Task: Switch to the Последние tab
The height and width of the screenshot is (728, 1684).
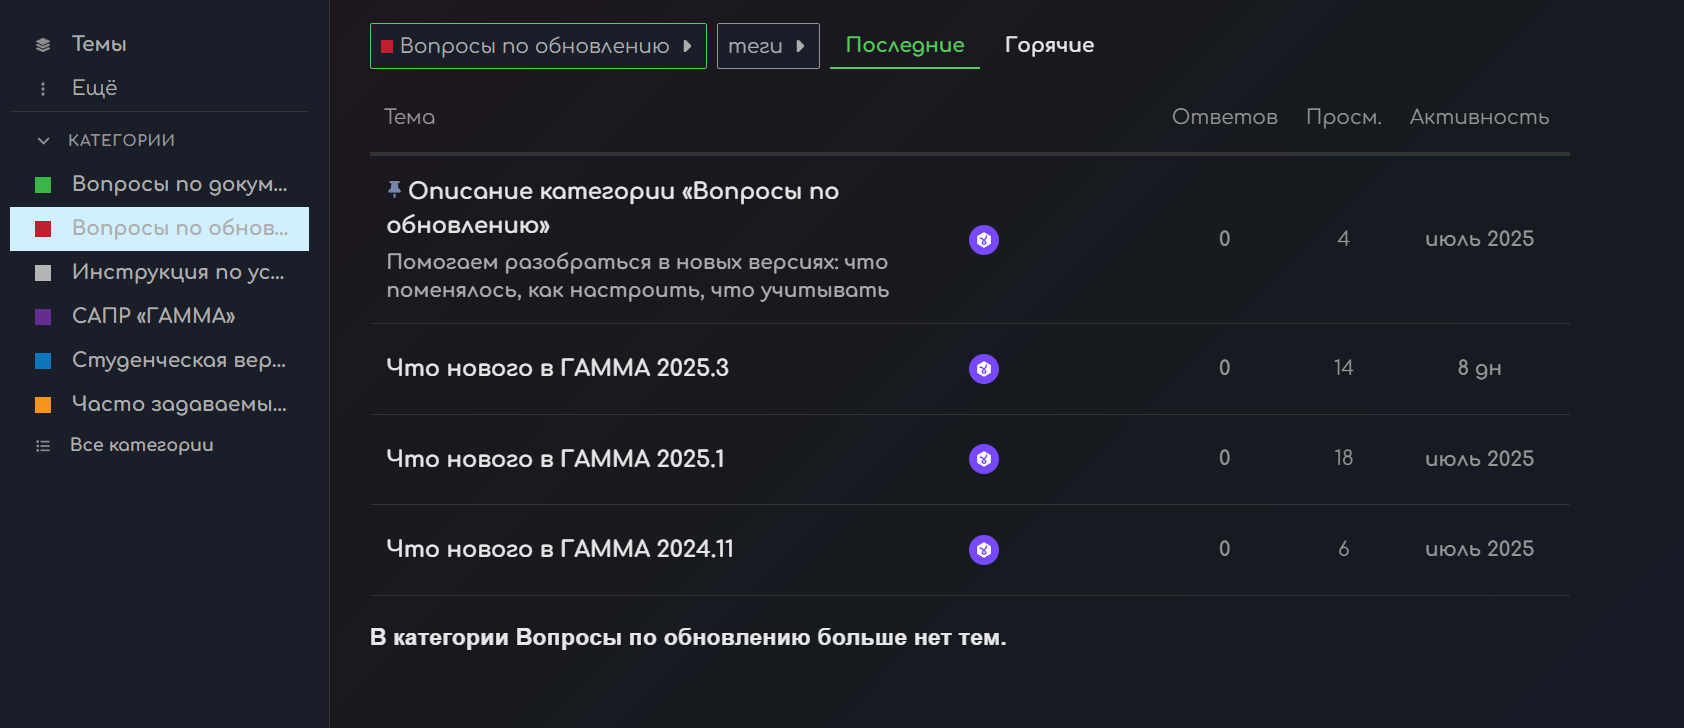Action: point(904,45)
